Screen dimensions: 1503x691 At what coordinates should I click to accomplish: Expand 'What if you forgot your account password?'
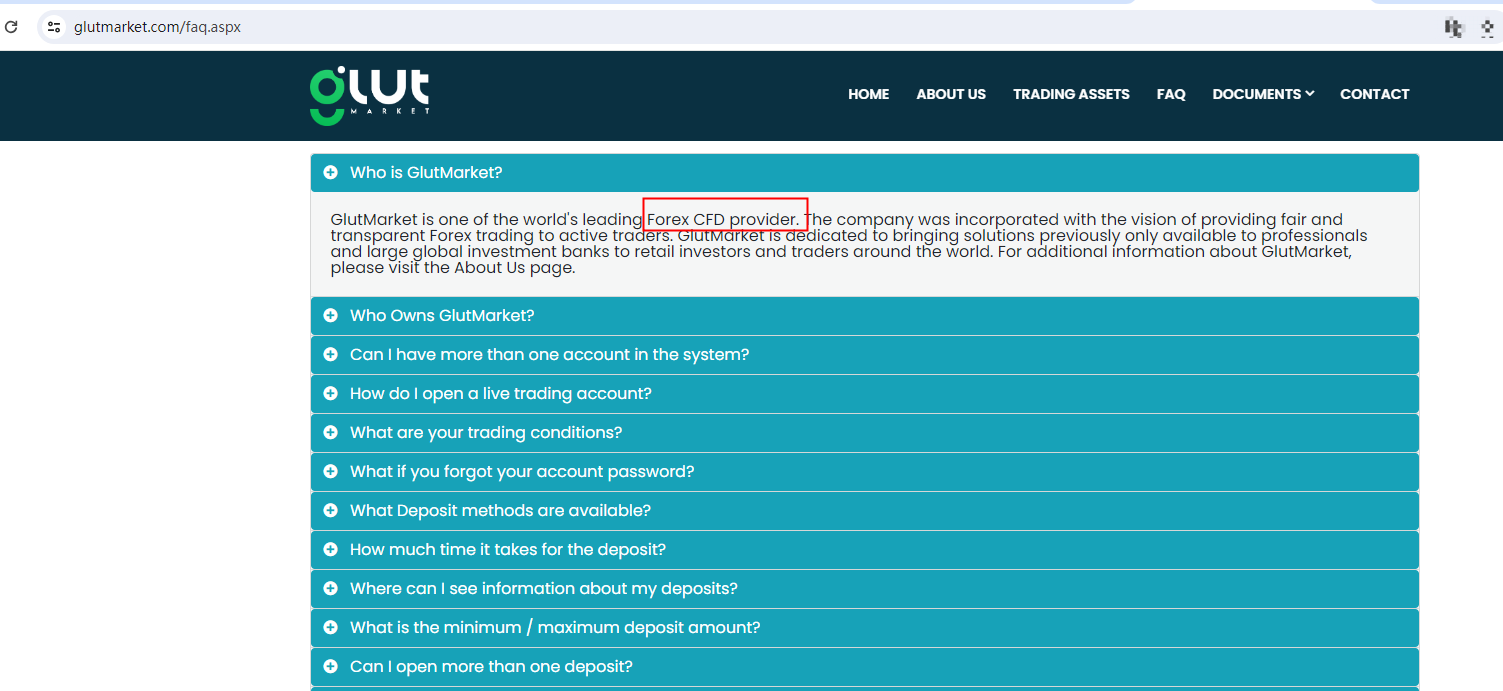(x=865, y=472)
